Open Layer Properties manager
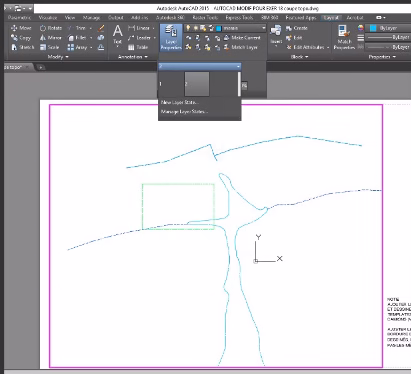This screenshot has height=374, width=412. click(171, 37)
